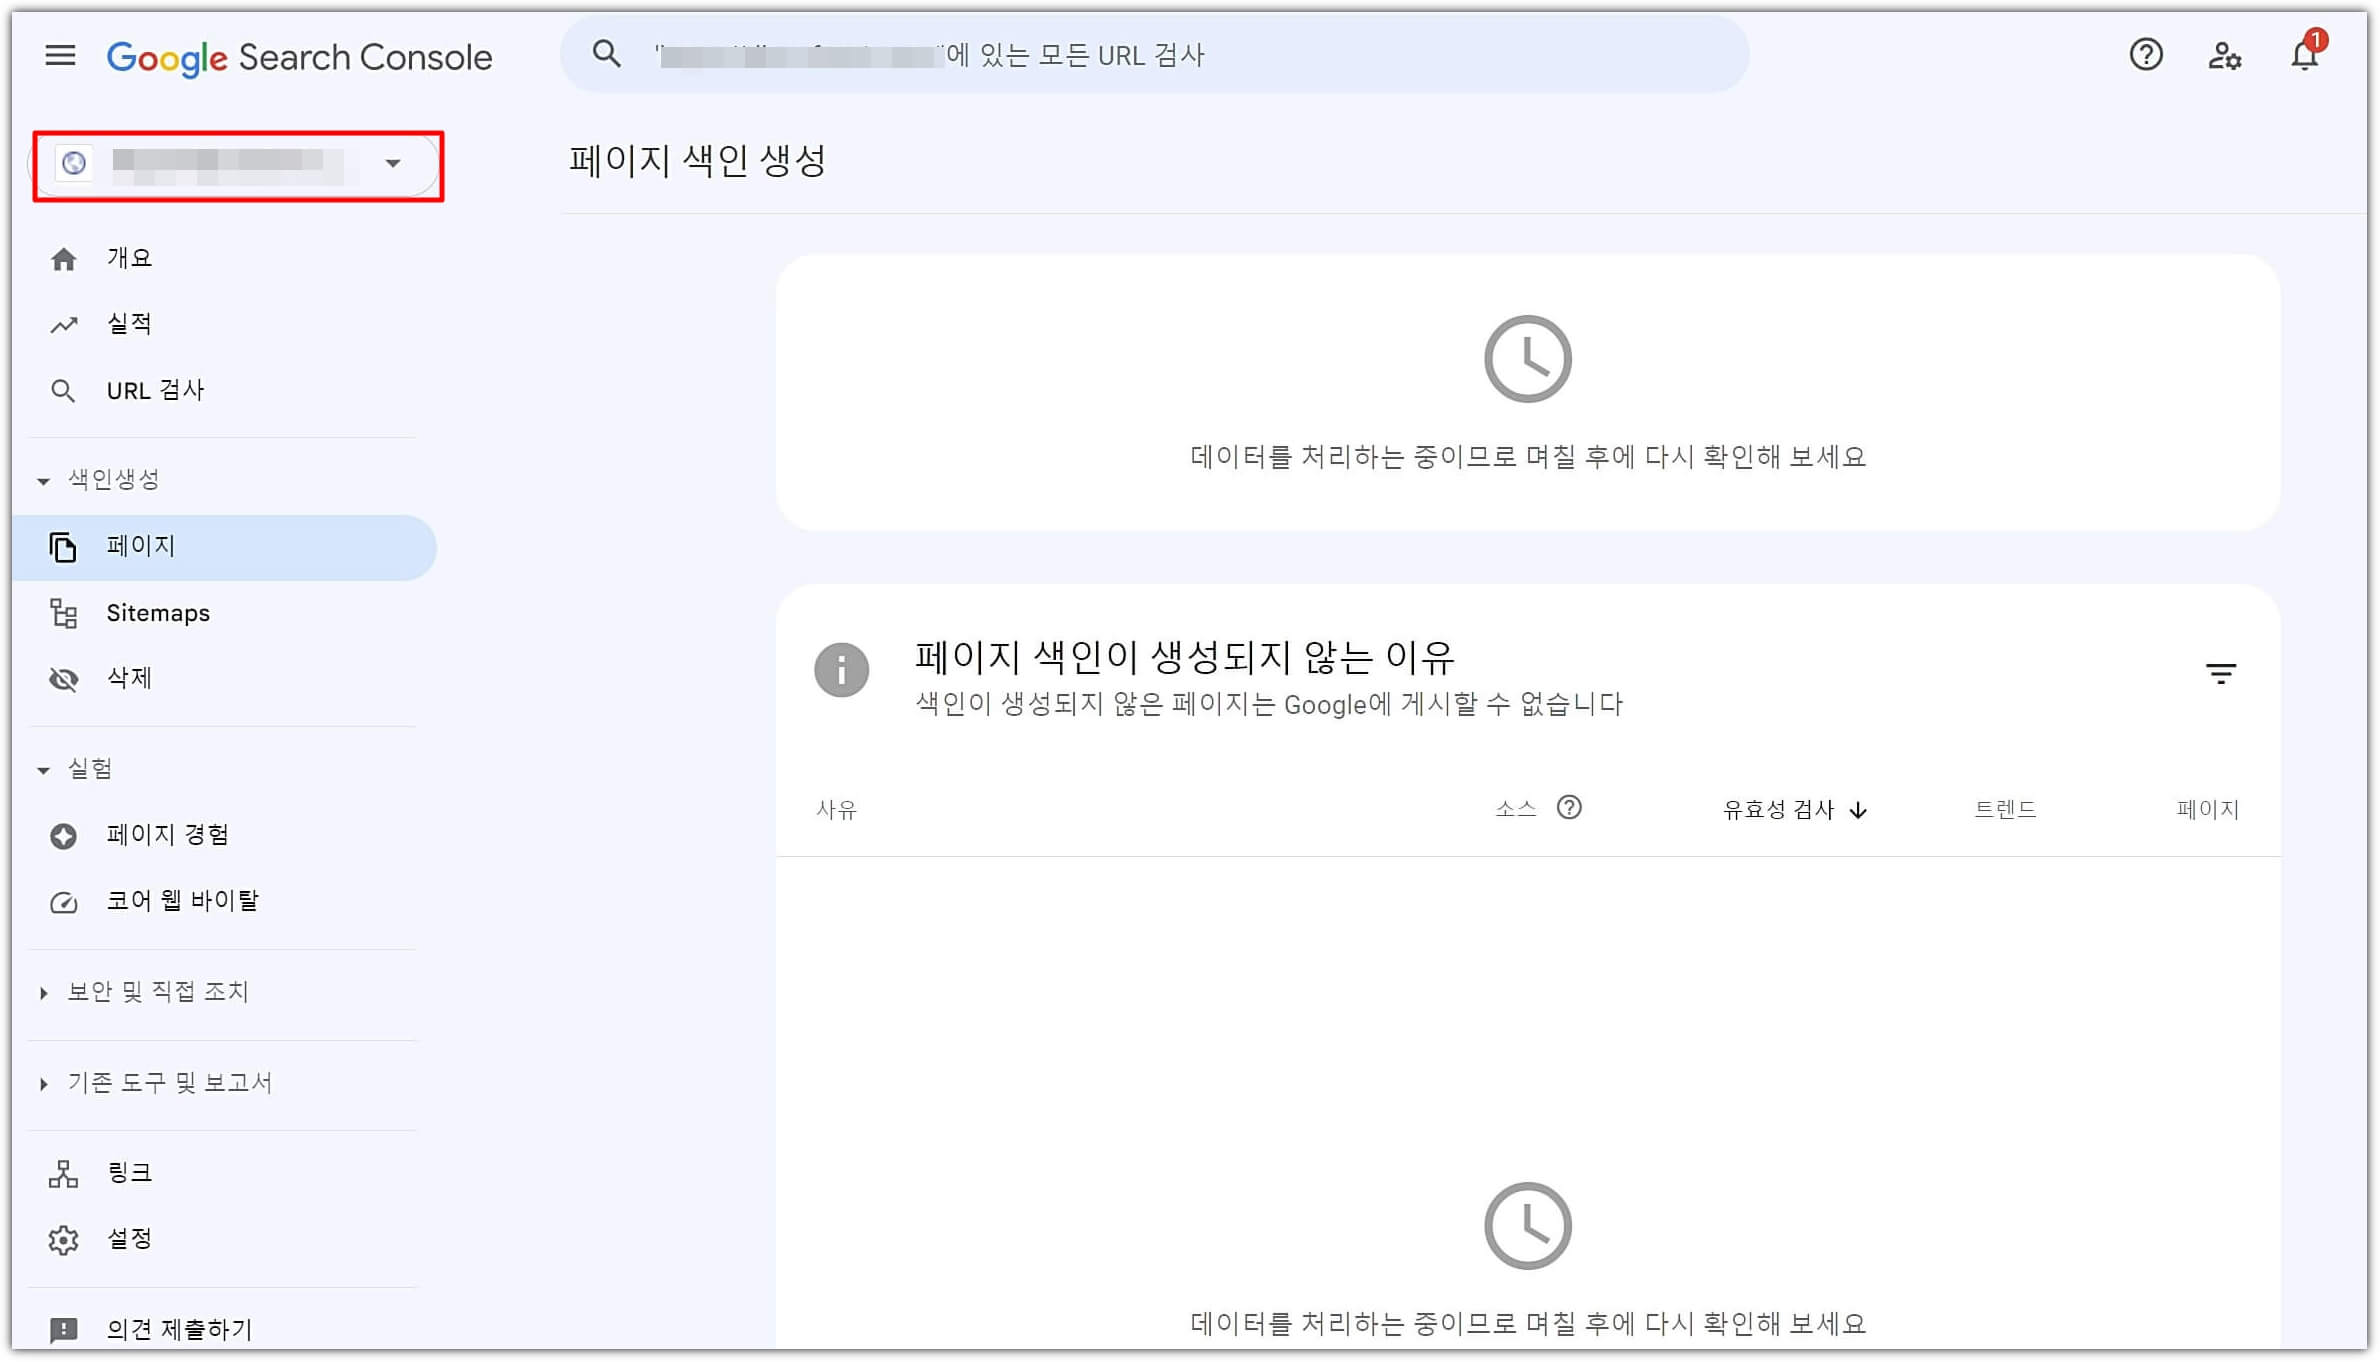Open 코어 웹 바이탈 report
Screen dimensions: 2380x1362
point(182,901)
